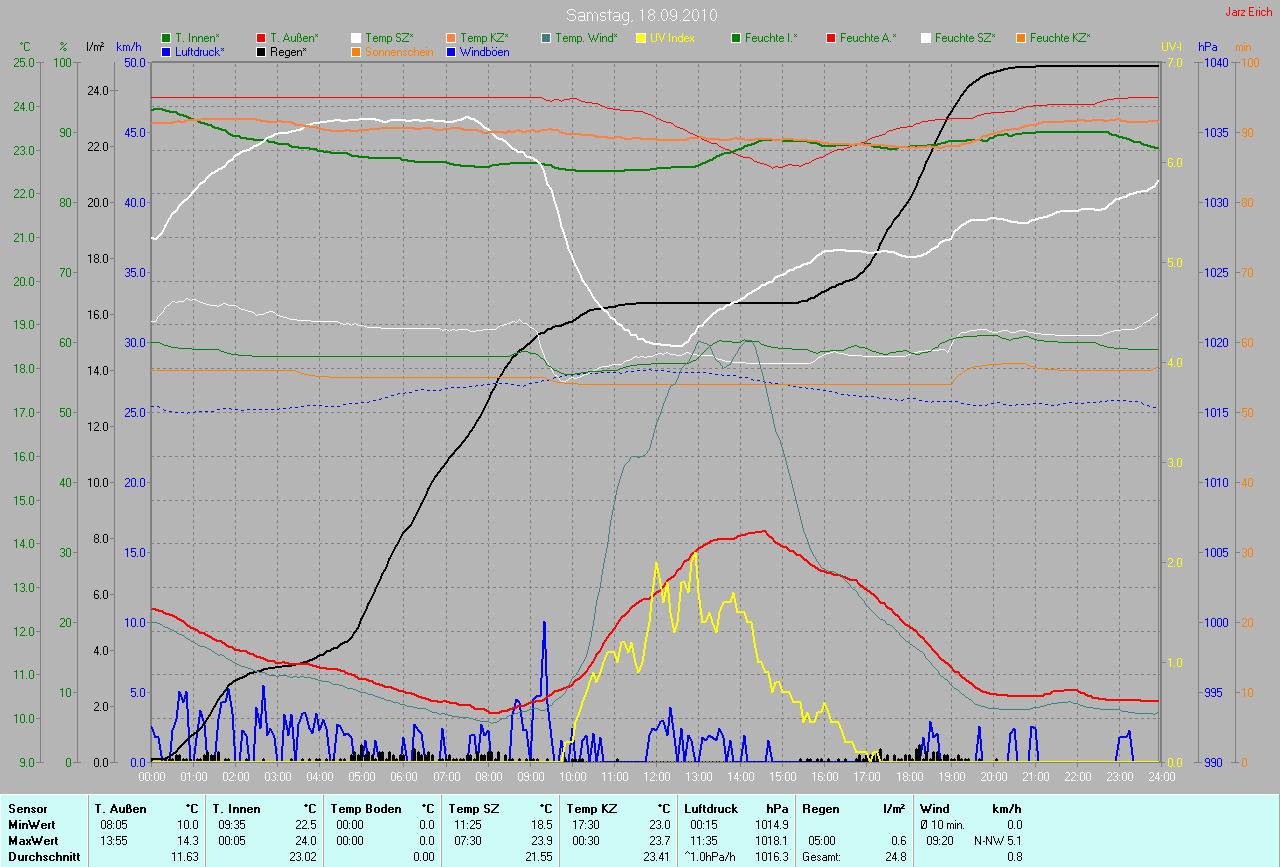Image resolution: width=1280 pixels, height=867 pixels.
Task: Click the rain total value 24.8
Action: click(x=896, y=856)
